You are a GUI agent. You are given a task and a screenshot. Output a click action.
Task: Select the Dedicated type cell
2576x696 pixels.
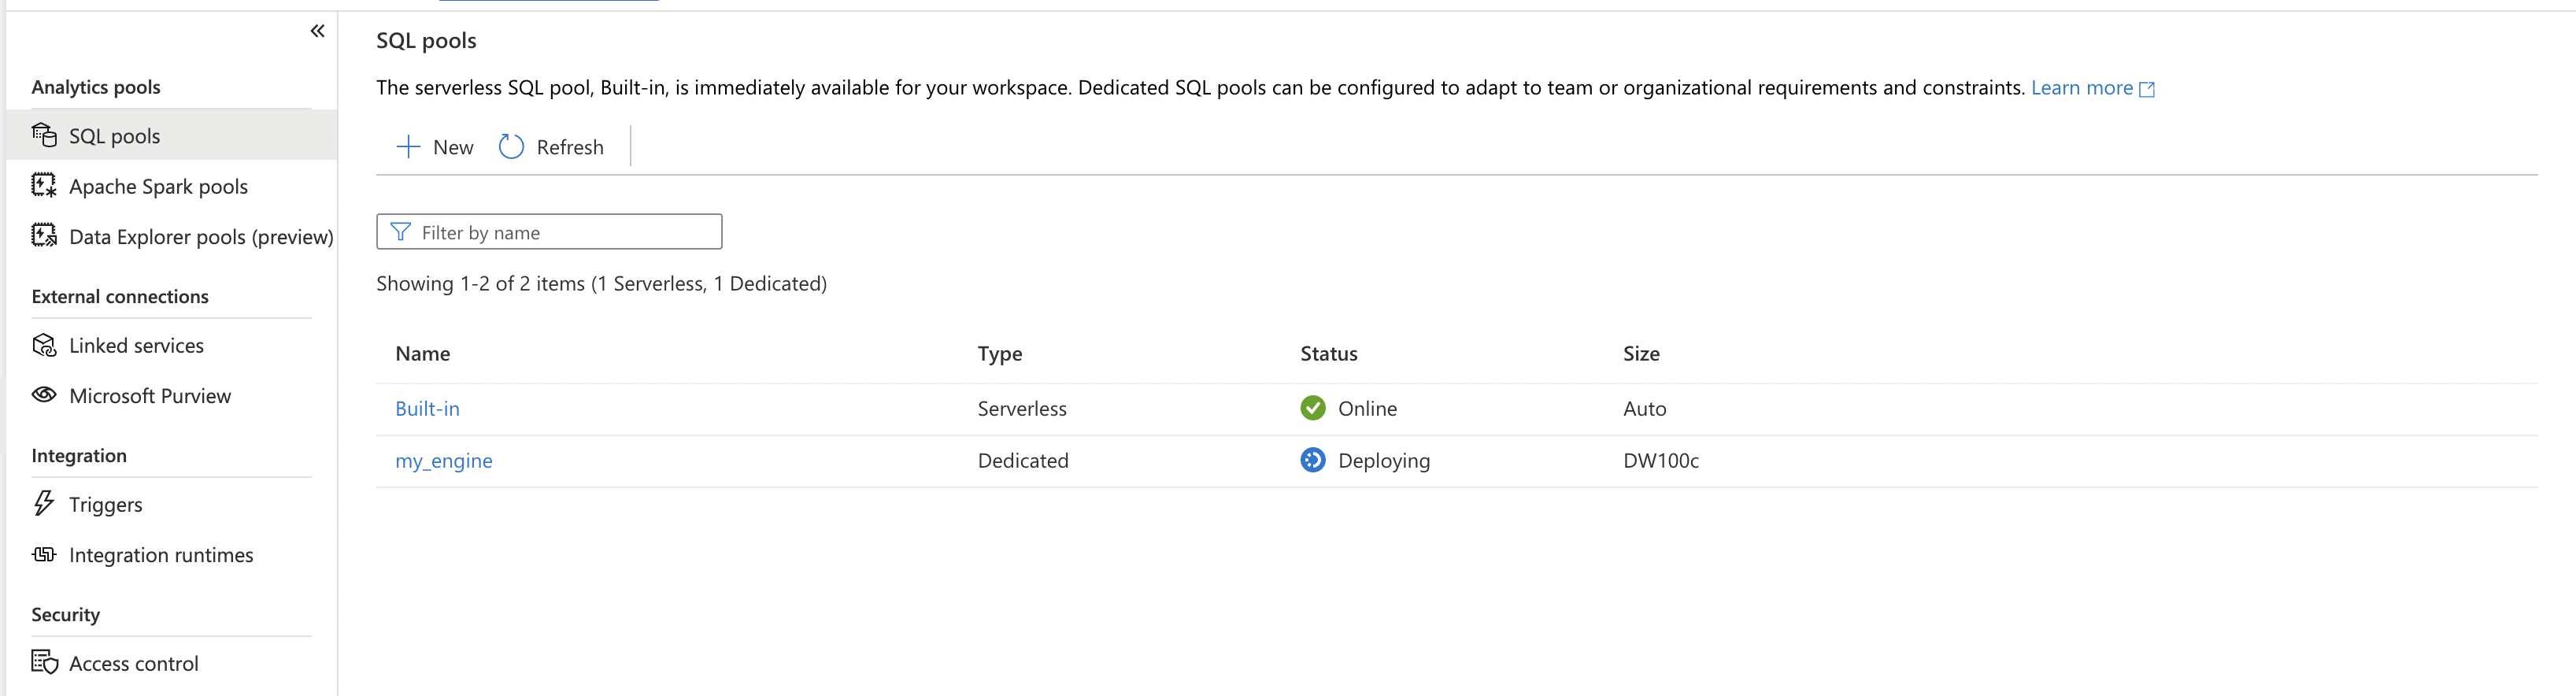[1023, 460]
